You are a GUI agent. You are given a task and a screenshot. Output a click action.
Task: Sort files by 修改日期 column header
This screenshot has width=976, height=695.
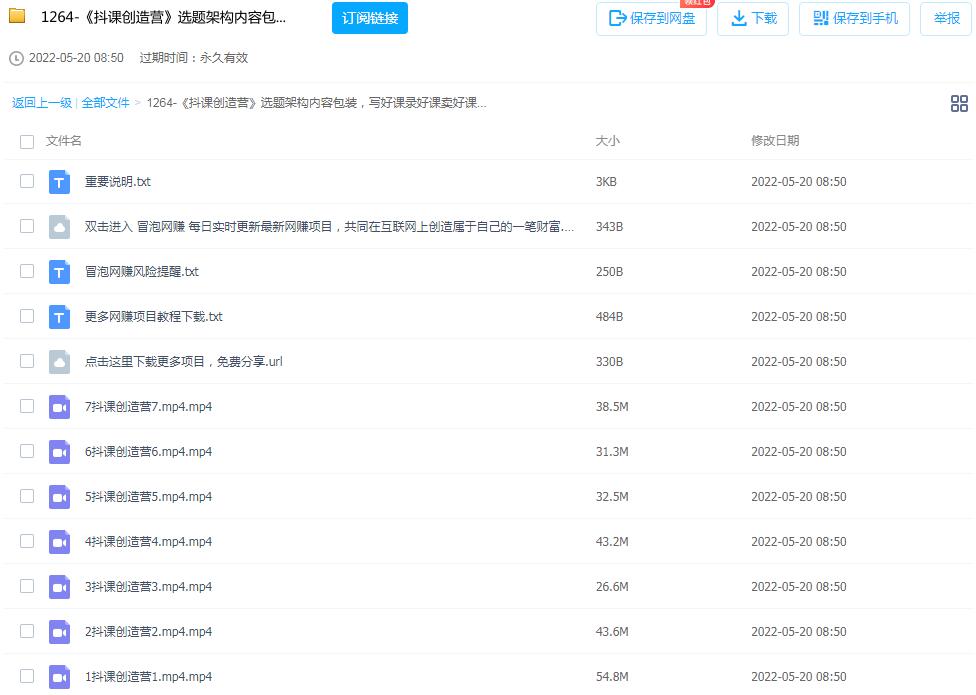pos(775,141)
